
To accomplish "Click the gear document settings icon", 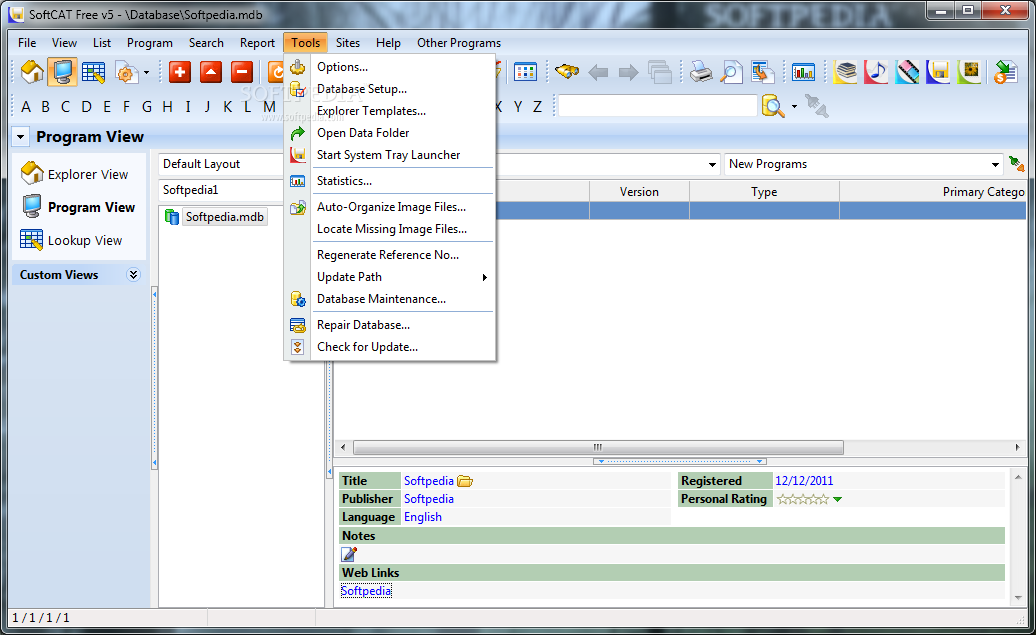I will [126, 72].
